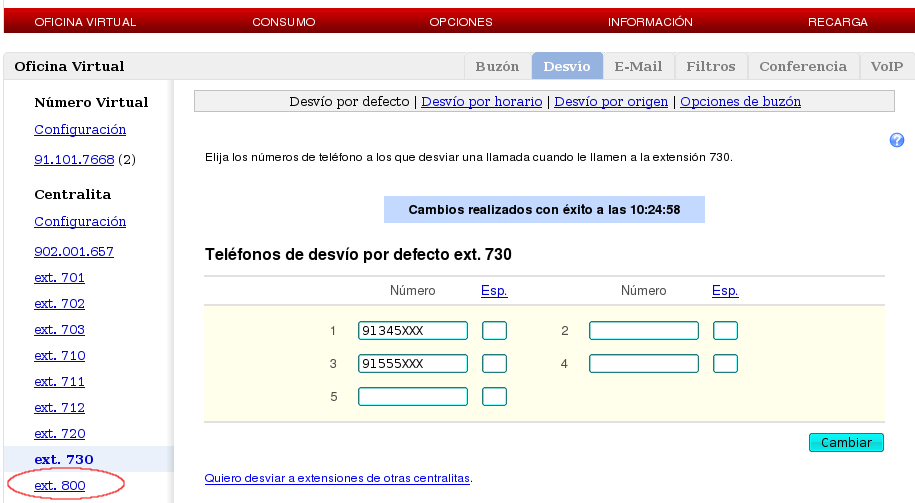The image size is (915, 503).
Task: Focus the number 5 phone input field
Action: [412, 397]
